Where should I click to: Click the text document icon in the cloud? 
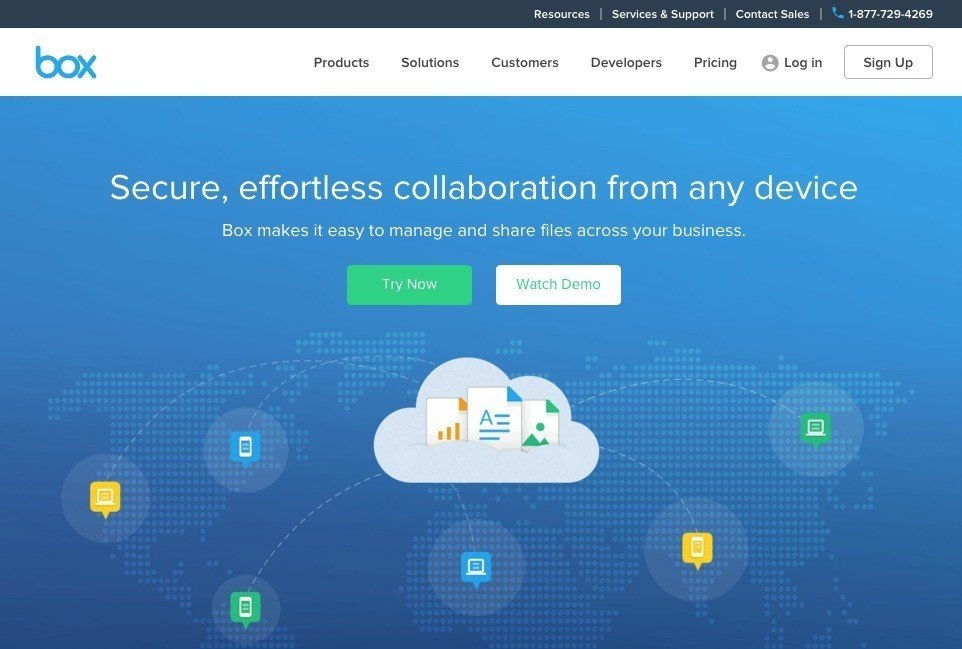point(494,417)
